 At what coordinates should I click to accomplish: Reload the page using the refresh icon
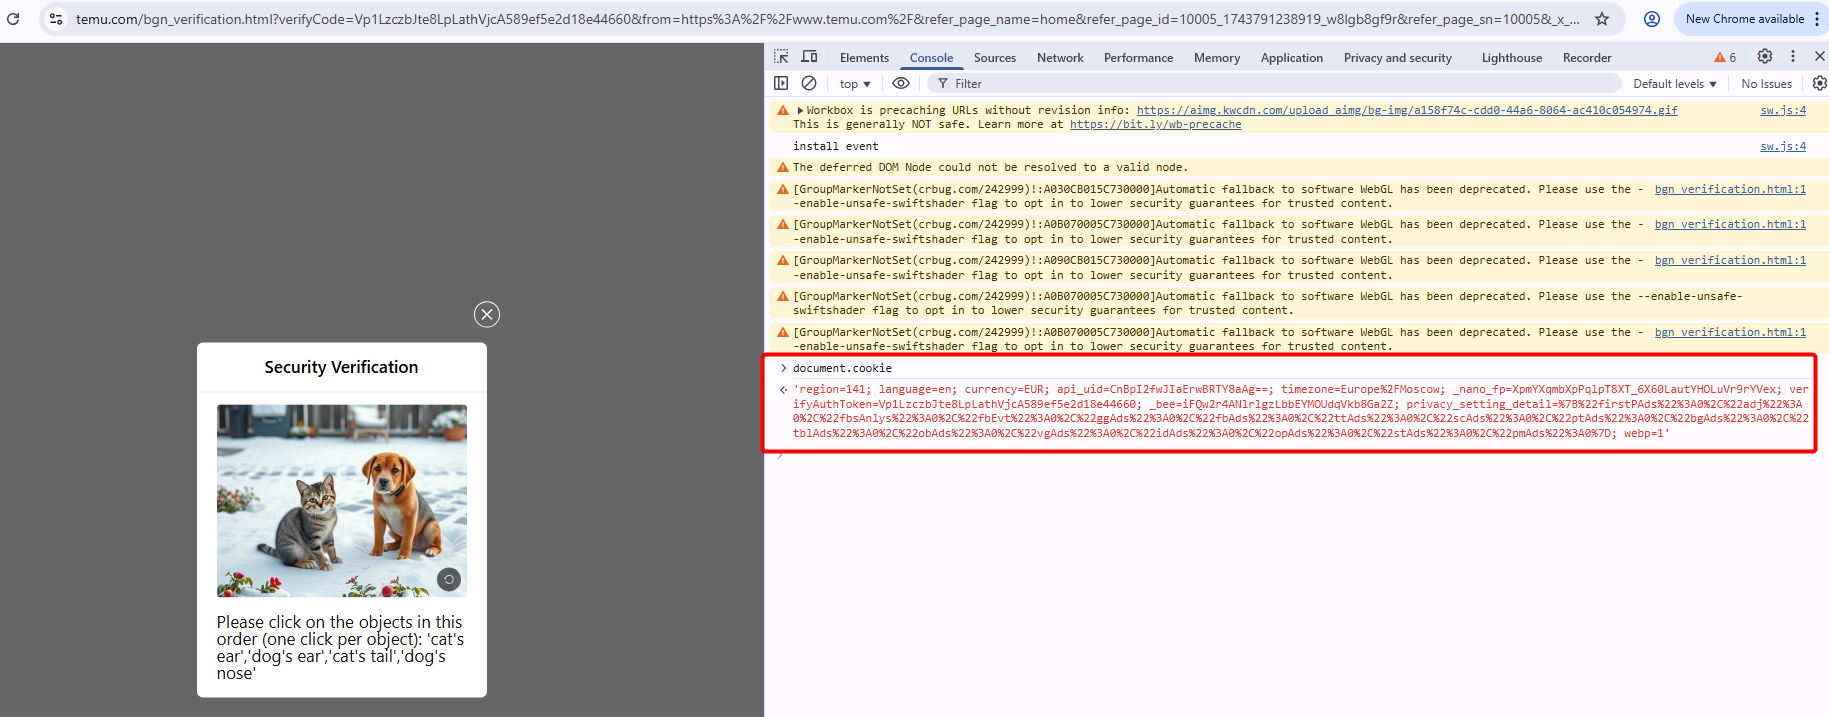click(13, 19)
